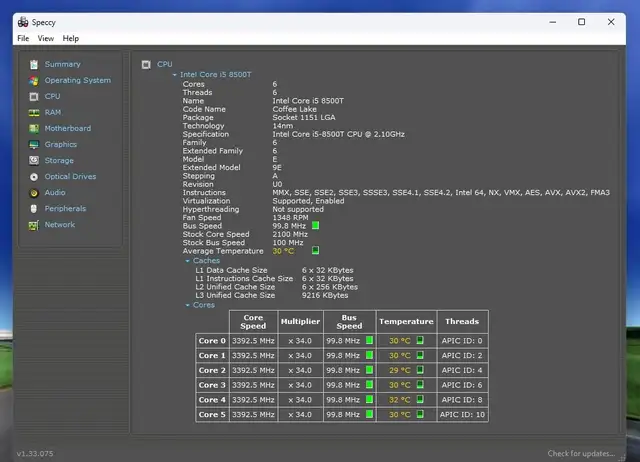Click the Speccy app icon in title bar
The width and height of the screenshot is (640, 462).
[x=23, y=22]
